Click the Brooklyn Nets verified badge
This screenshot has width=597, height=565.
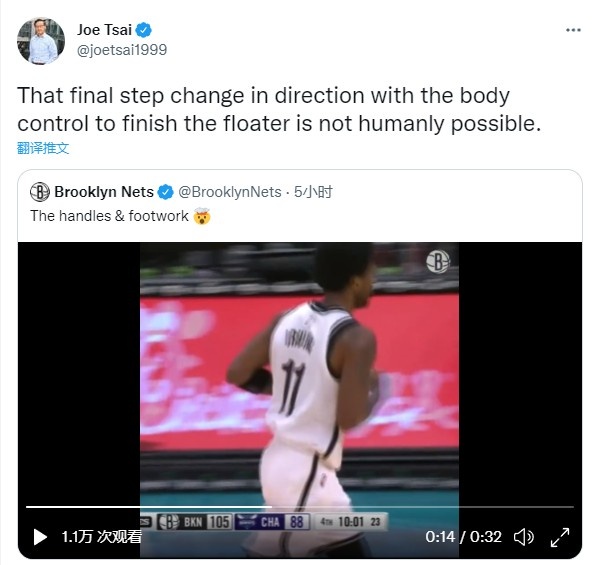click(x=165, y=192)
